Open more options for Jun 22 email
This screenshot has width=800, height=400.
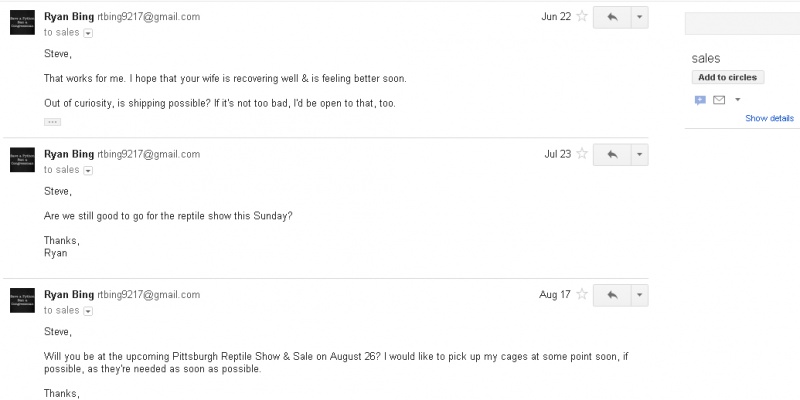640,17
